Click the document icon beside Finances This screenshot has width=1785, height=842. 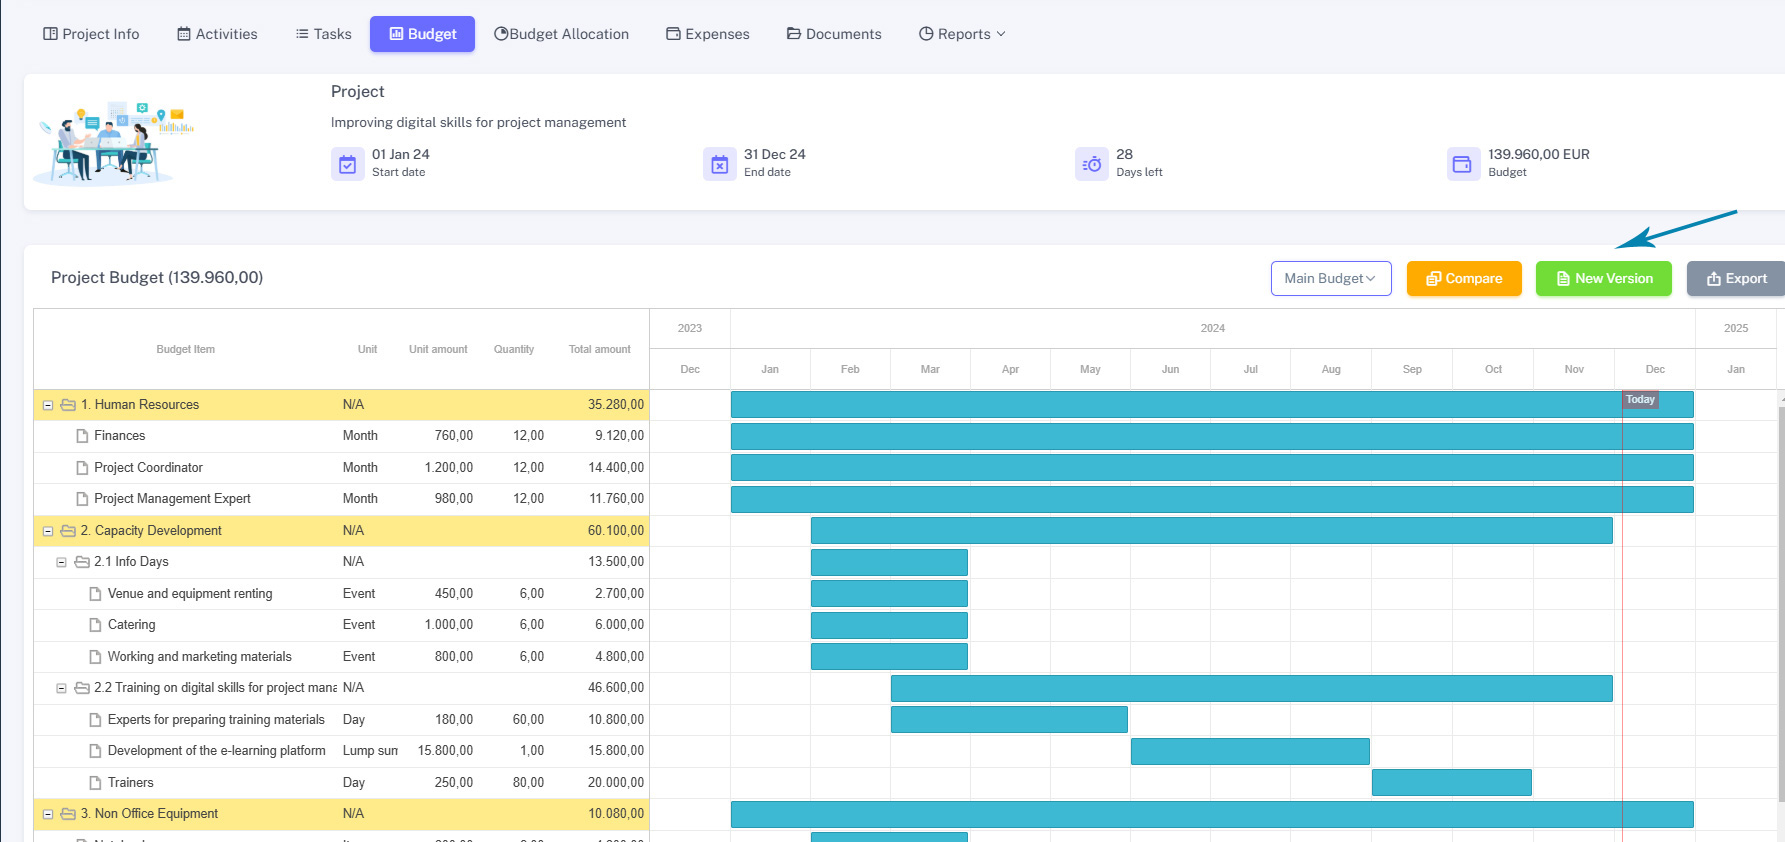coord(82,436)
